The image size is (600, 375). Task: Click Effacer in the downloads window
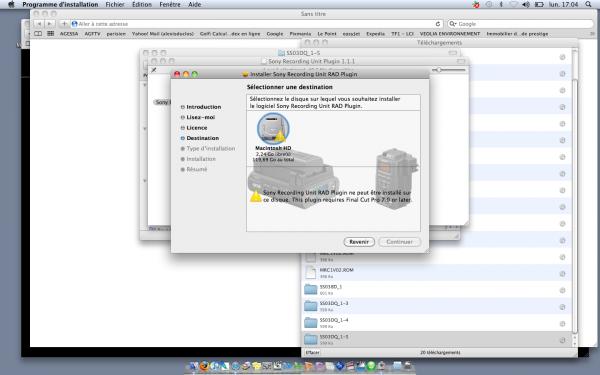coord(313,352)
